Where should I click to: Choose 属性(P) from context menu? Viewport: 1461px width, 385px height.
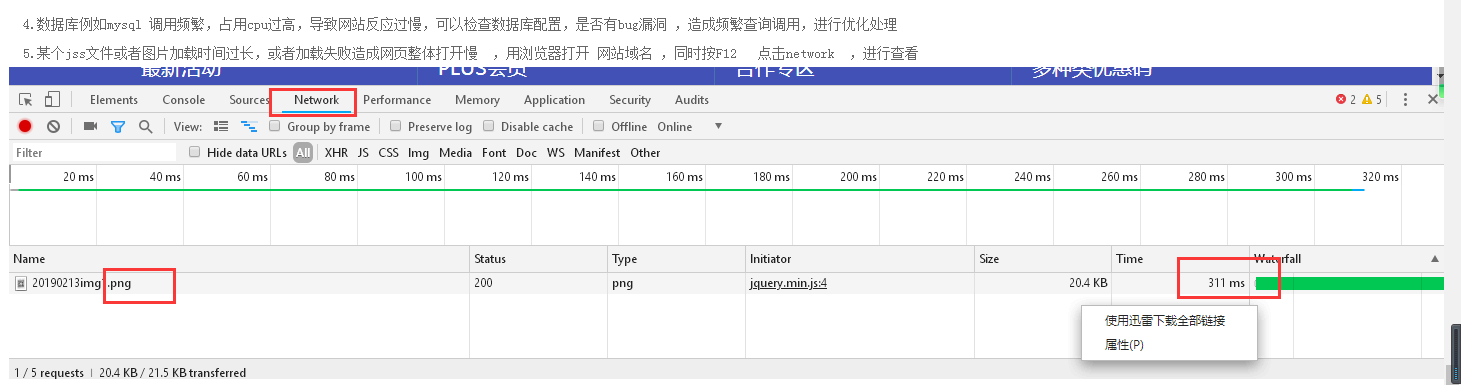(x=1124, y=345)
